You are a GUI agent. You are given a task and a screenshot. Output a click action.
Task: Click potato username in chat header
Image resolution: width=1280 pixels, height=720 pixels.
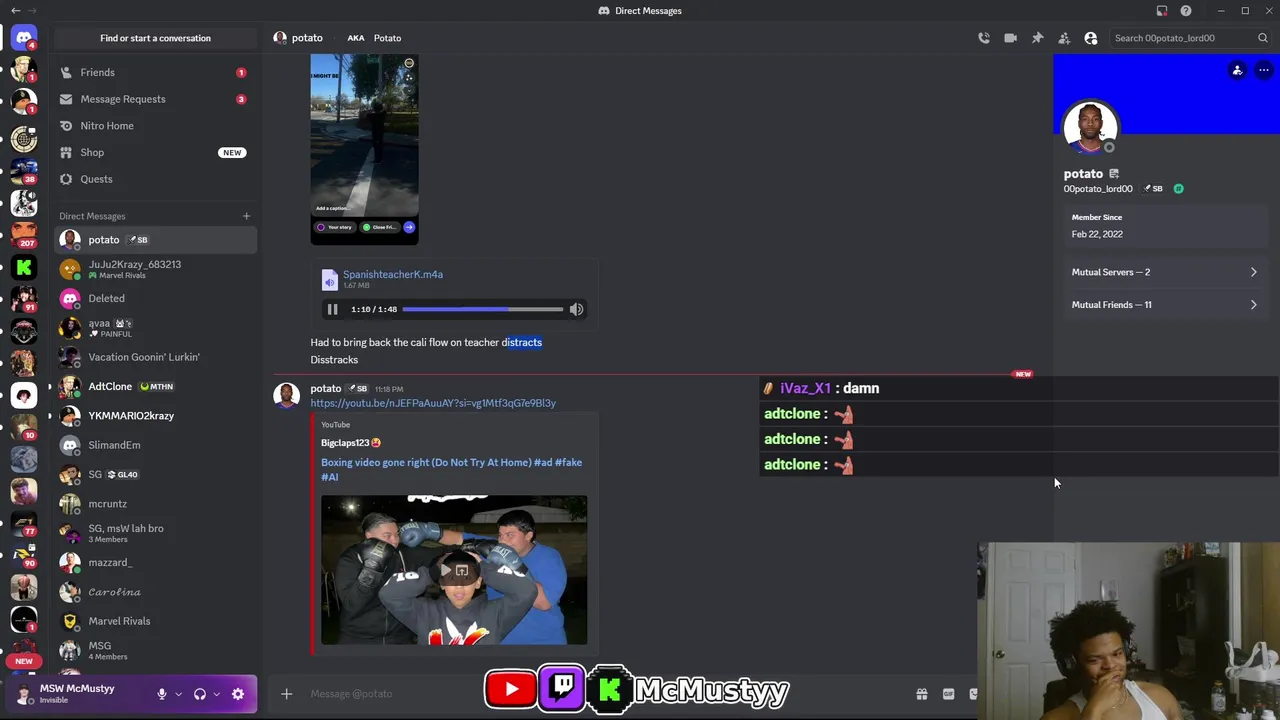(x=307, y=38)
